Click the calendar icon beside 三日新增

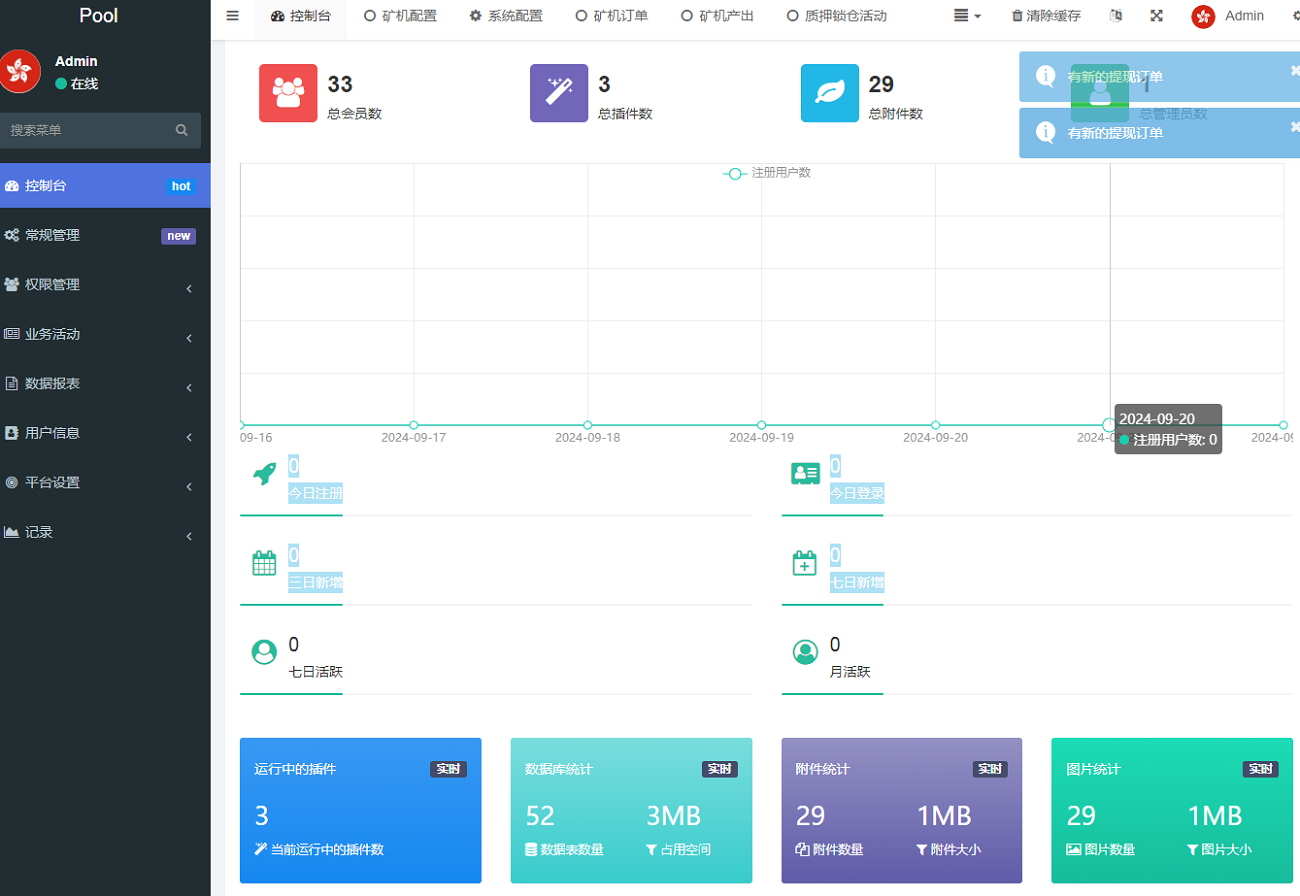(x=264, y=563)
